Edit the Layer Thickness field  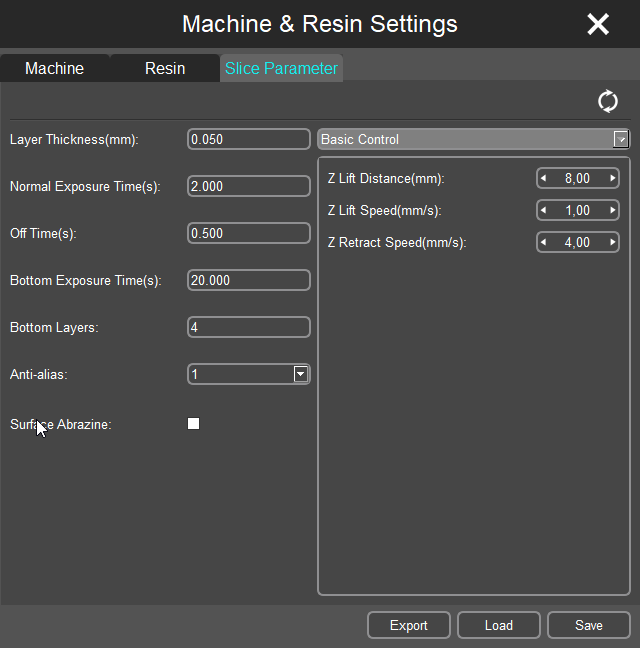[249, 139]
